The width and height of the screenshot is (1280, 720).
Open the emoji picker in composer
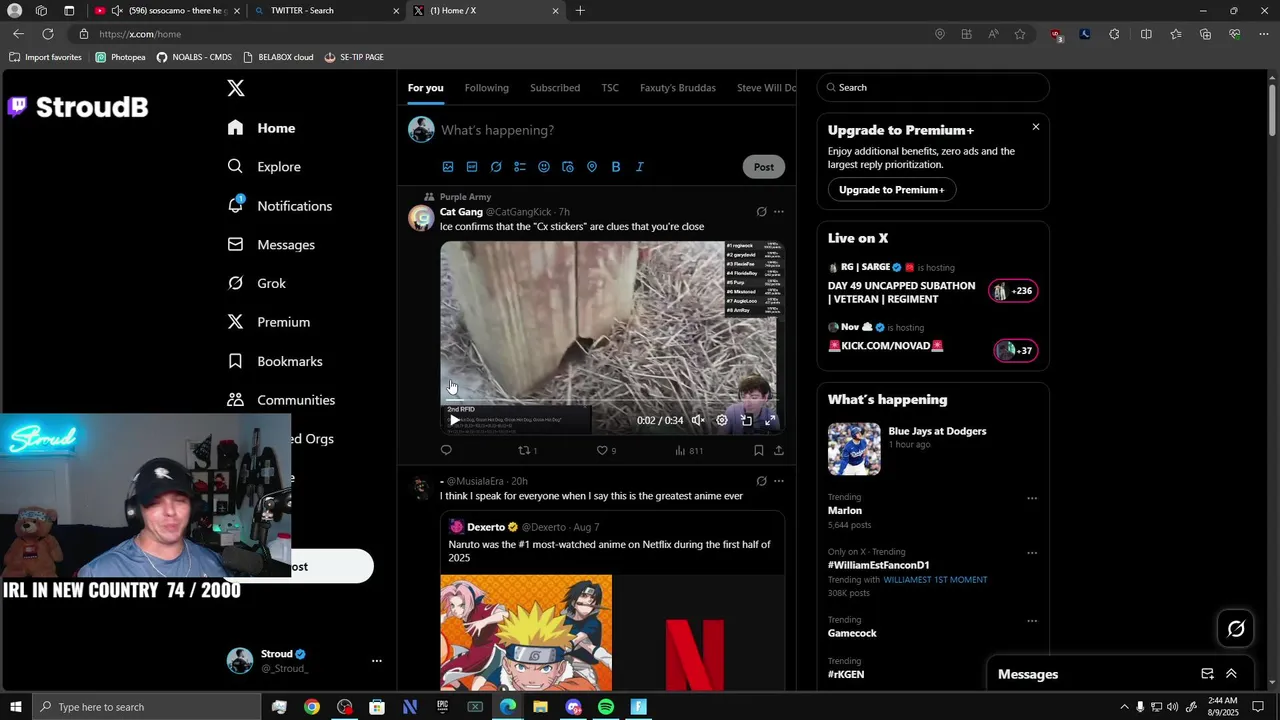tap(544, 167)
